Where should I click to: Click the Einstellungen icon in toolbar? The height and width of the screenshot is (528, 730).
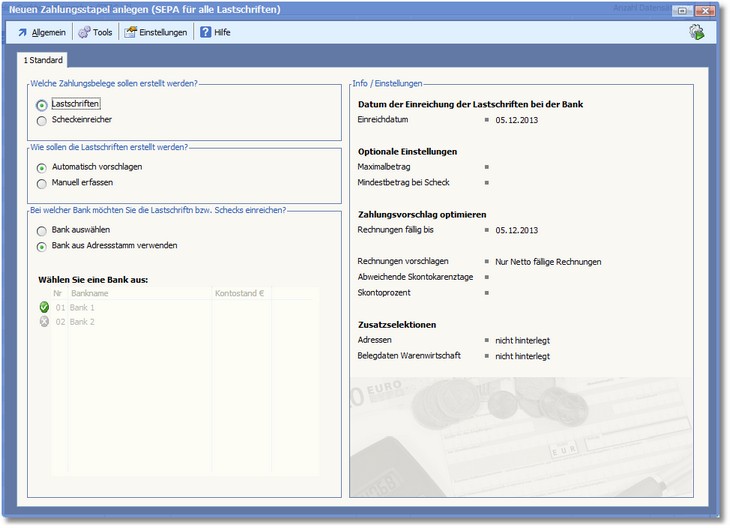pos(130,32)
